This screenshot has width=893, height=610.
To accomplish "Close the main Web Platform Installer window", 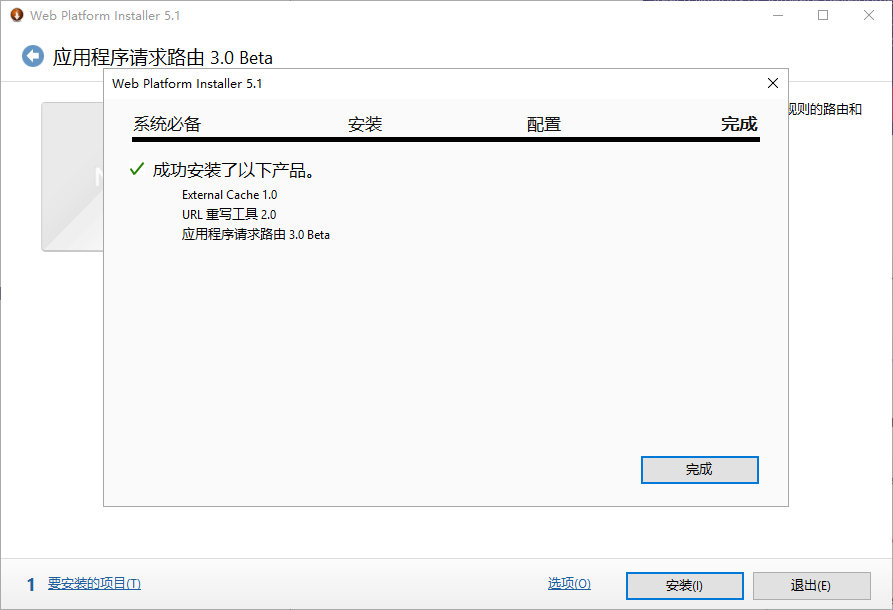I will click(869, 15).
